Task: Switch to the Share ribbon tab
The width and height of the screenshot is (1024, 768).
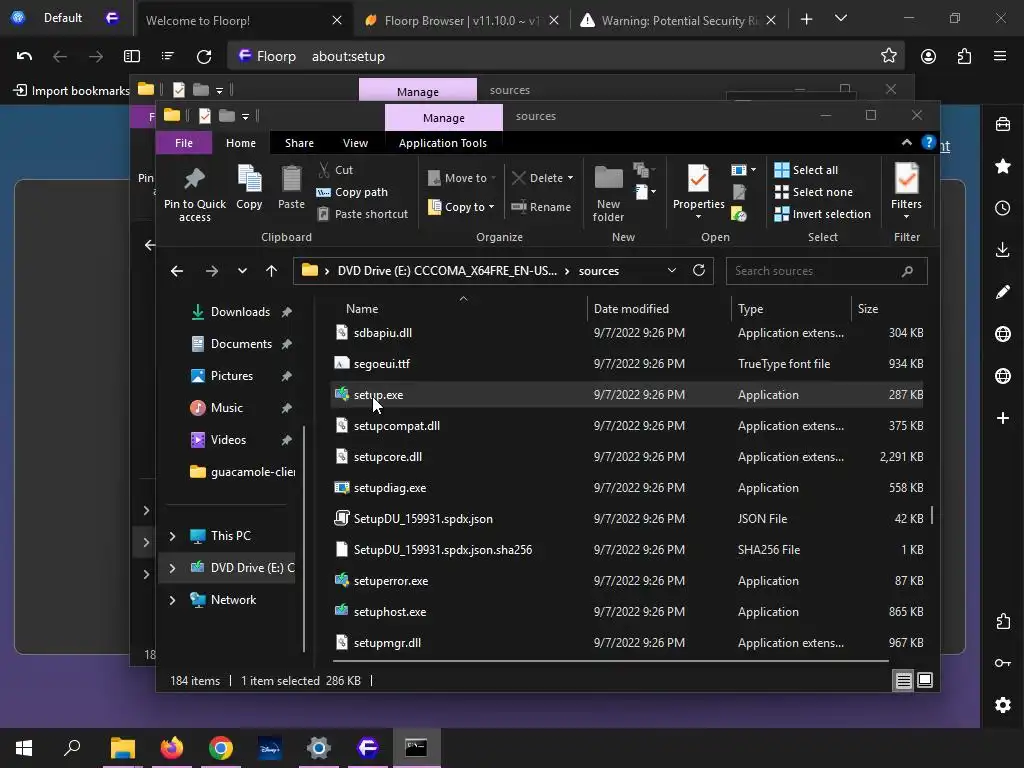Action: (x=299, y=142)
